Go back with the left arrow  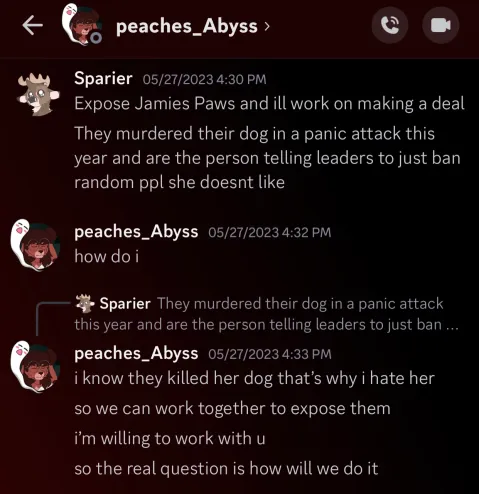(32, 26)
